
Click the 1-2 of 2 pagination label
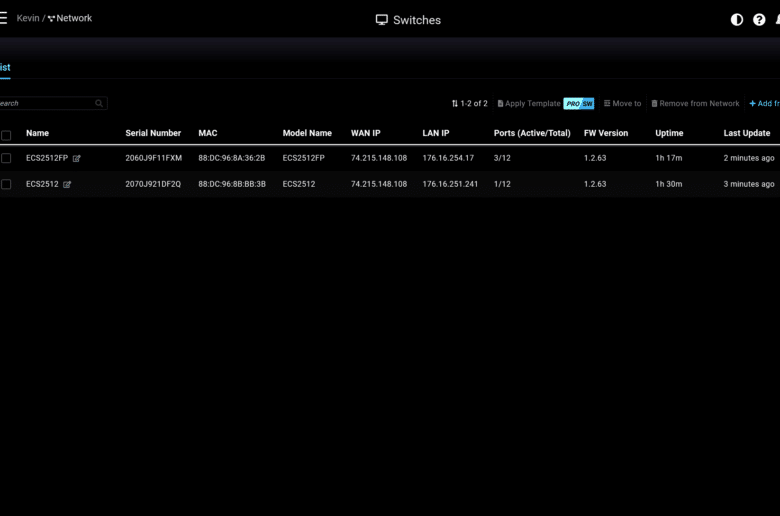click(474, 103)
